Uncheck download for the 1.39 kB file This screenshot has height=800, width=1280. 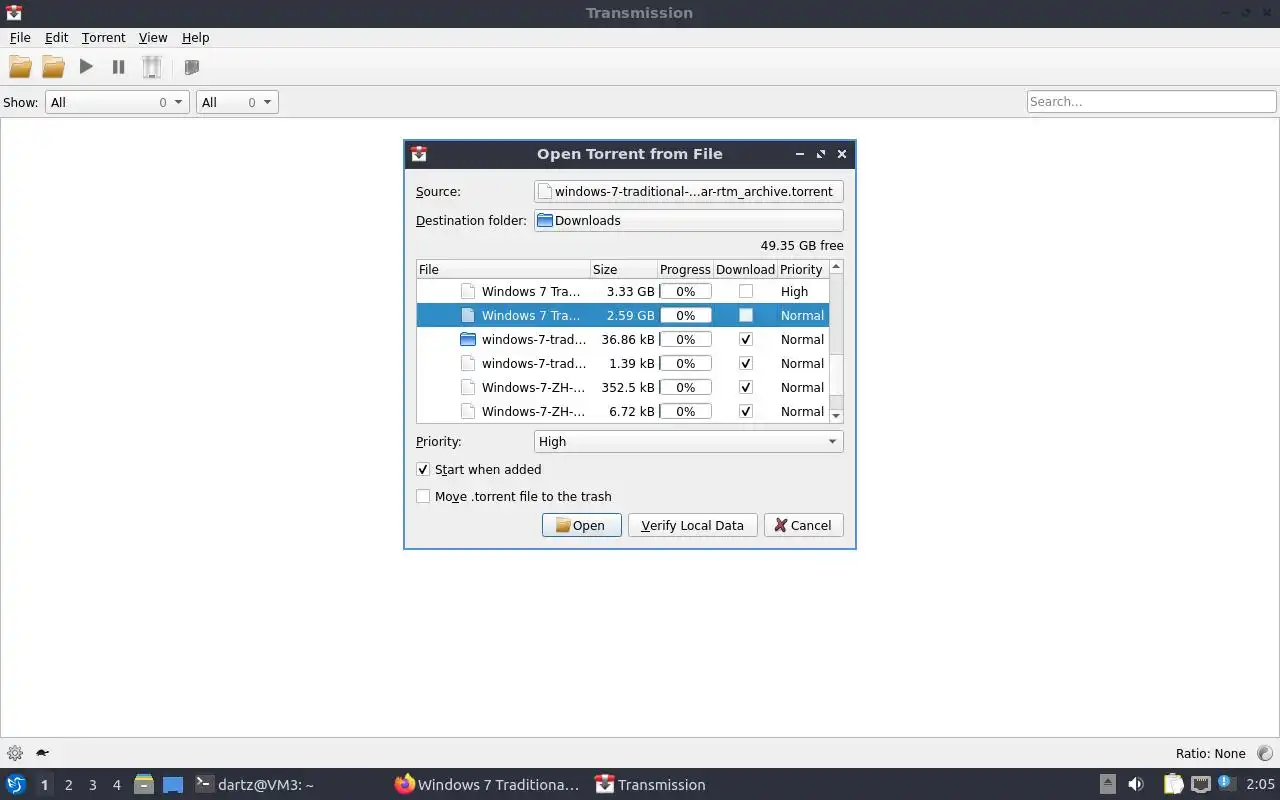746,363
